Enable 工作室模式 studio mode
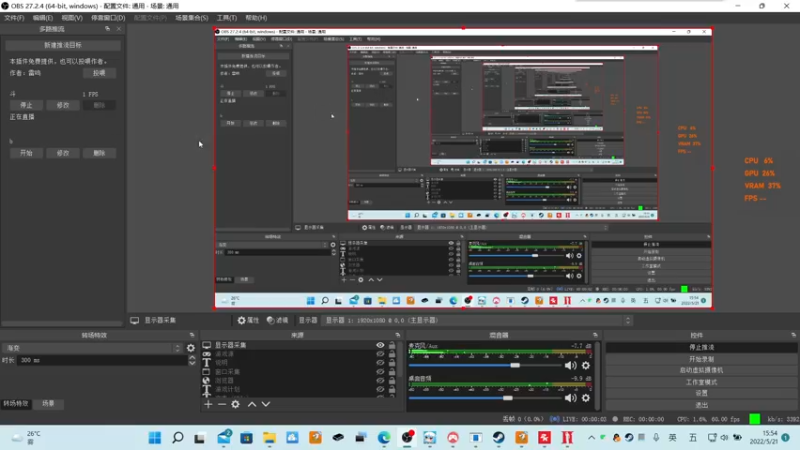 (x=702, y=382)
